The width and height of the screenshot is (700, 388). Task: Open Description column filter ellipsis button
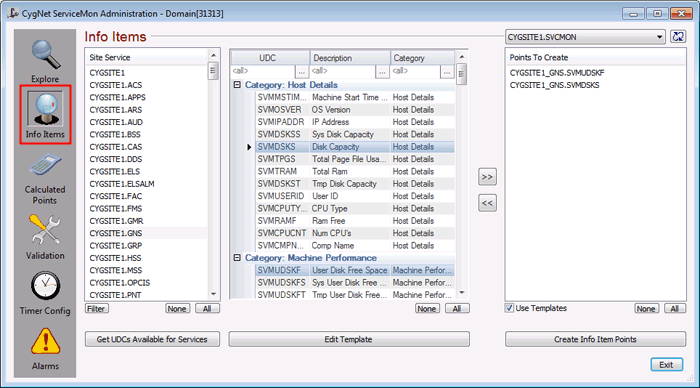click(382, 71)
